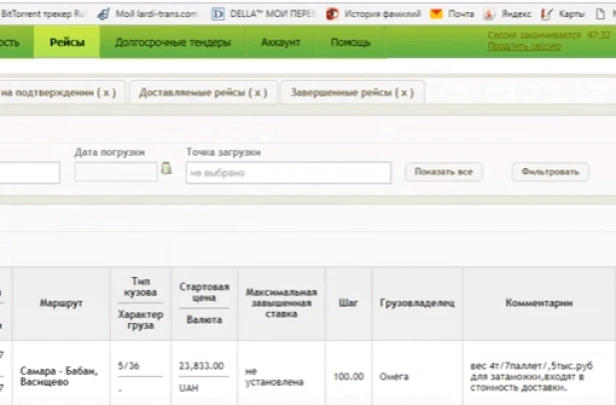The height and width of the screenshot is (405, 616).
Task: Select the Рейсы menu tab
Action: pyautogui.click(x=66, y=43)
